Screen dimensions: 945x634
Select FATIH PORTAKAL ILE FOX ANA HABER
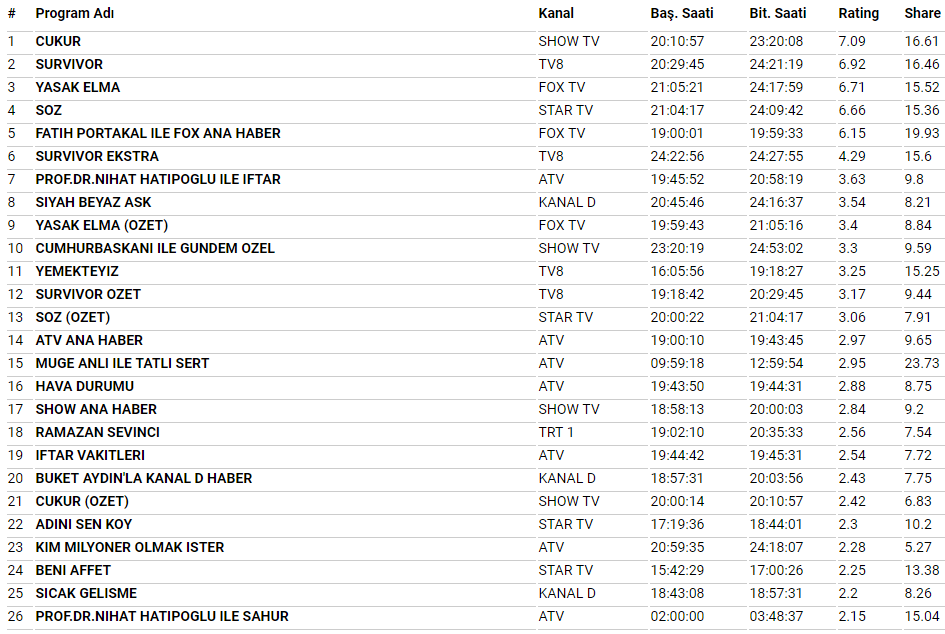pyautogui.click(x=158, y=133)
